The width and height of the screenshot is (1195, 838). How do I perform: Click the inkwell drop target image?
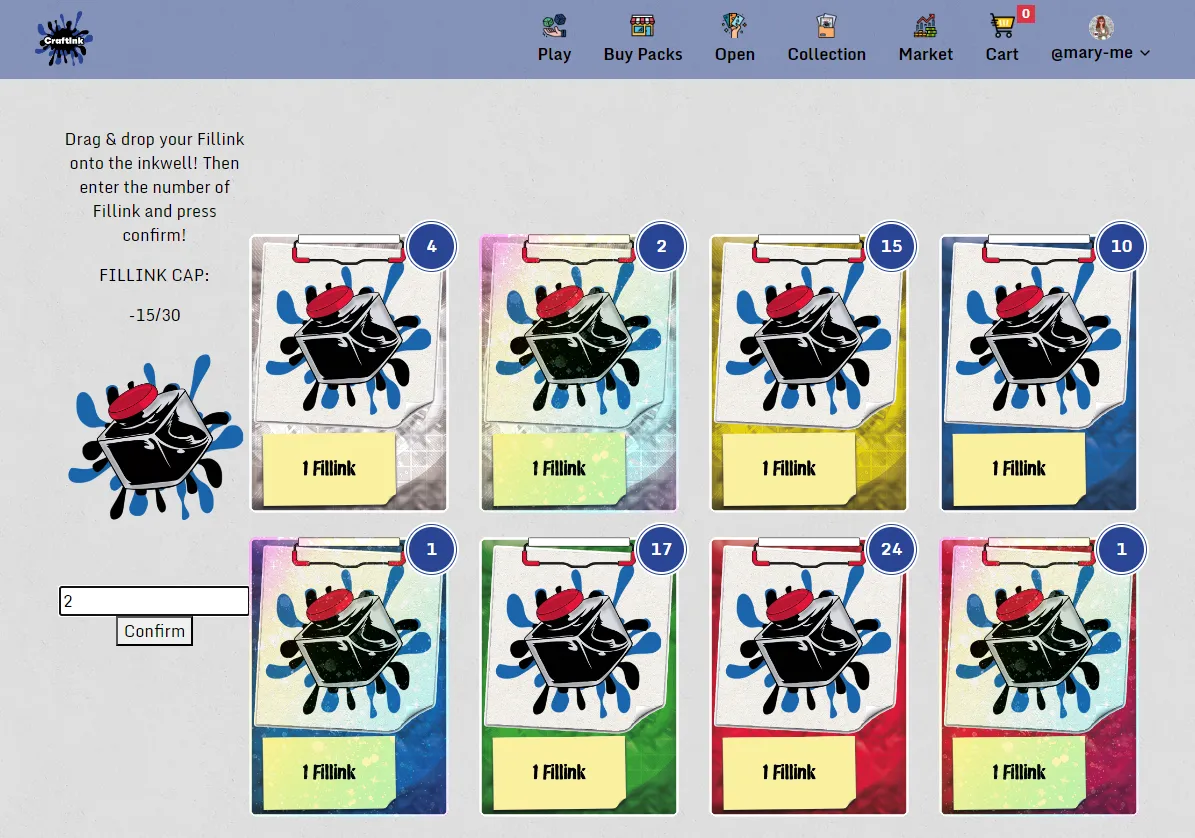click(155, 437)
